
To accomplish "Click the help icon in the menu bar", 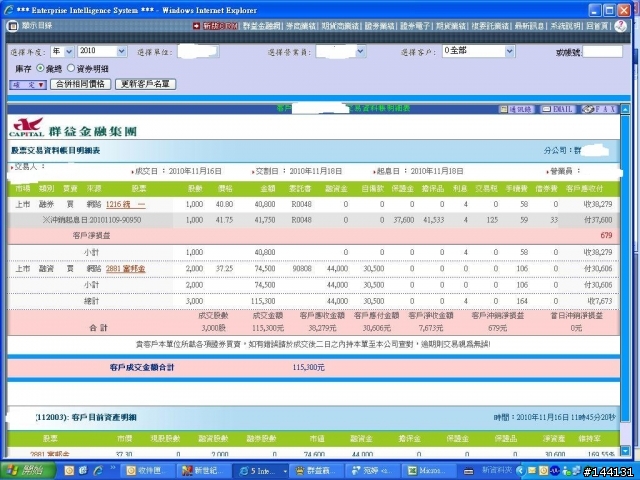I will 620,26.
